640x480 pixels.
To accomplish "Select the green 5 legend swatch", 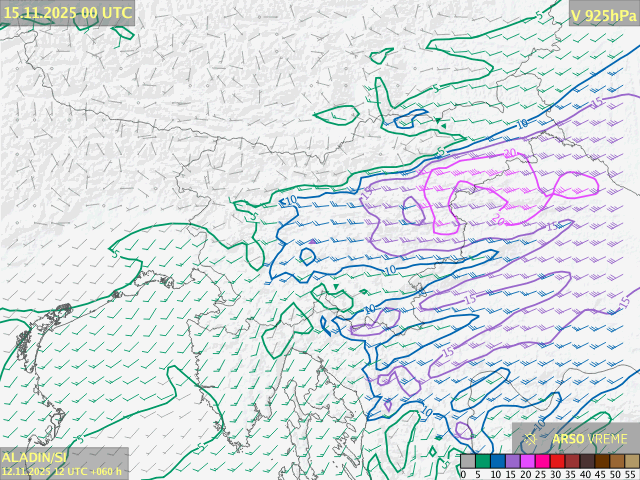I will point(482,461).
